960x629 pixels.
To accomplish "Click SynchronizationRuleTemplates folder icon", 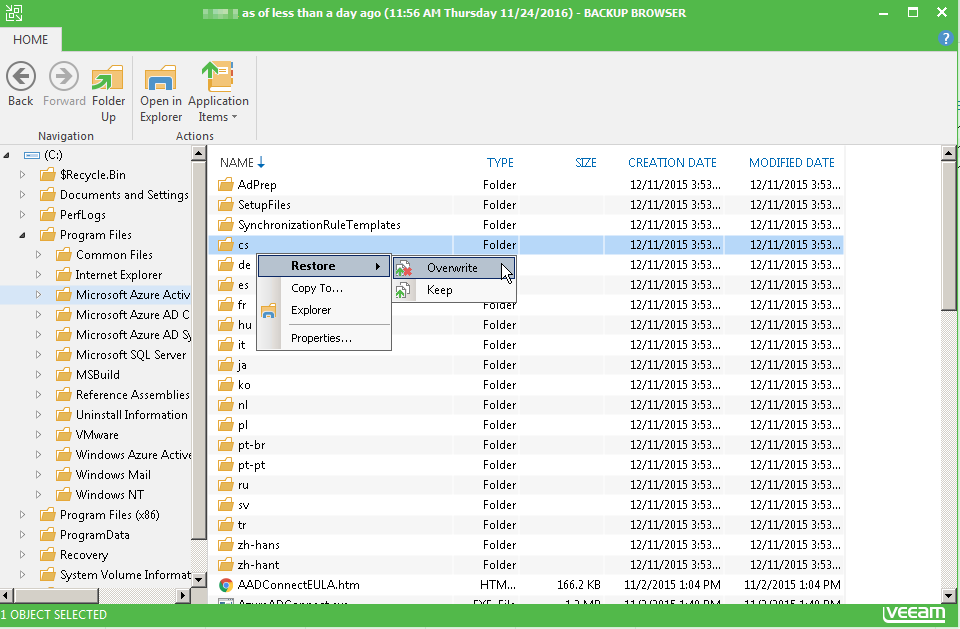I will 226,224.
